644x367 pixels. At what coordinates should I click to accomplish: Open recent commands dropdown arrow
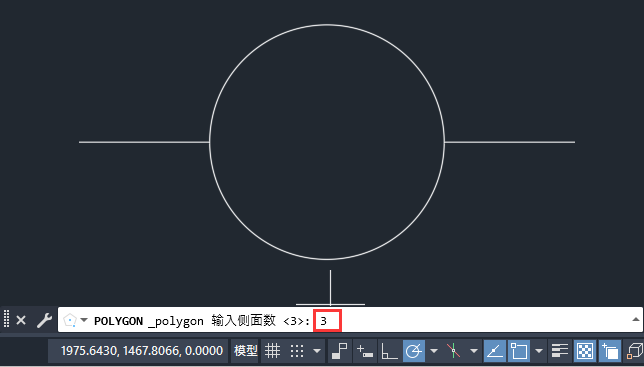[x=84, y=320]
